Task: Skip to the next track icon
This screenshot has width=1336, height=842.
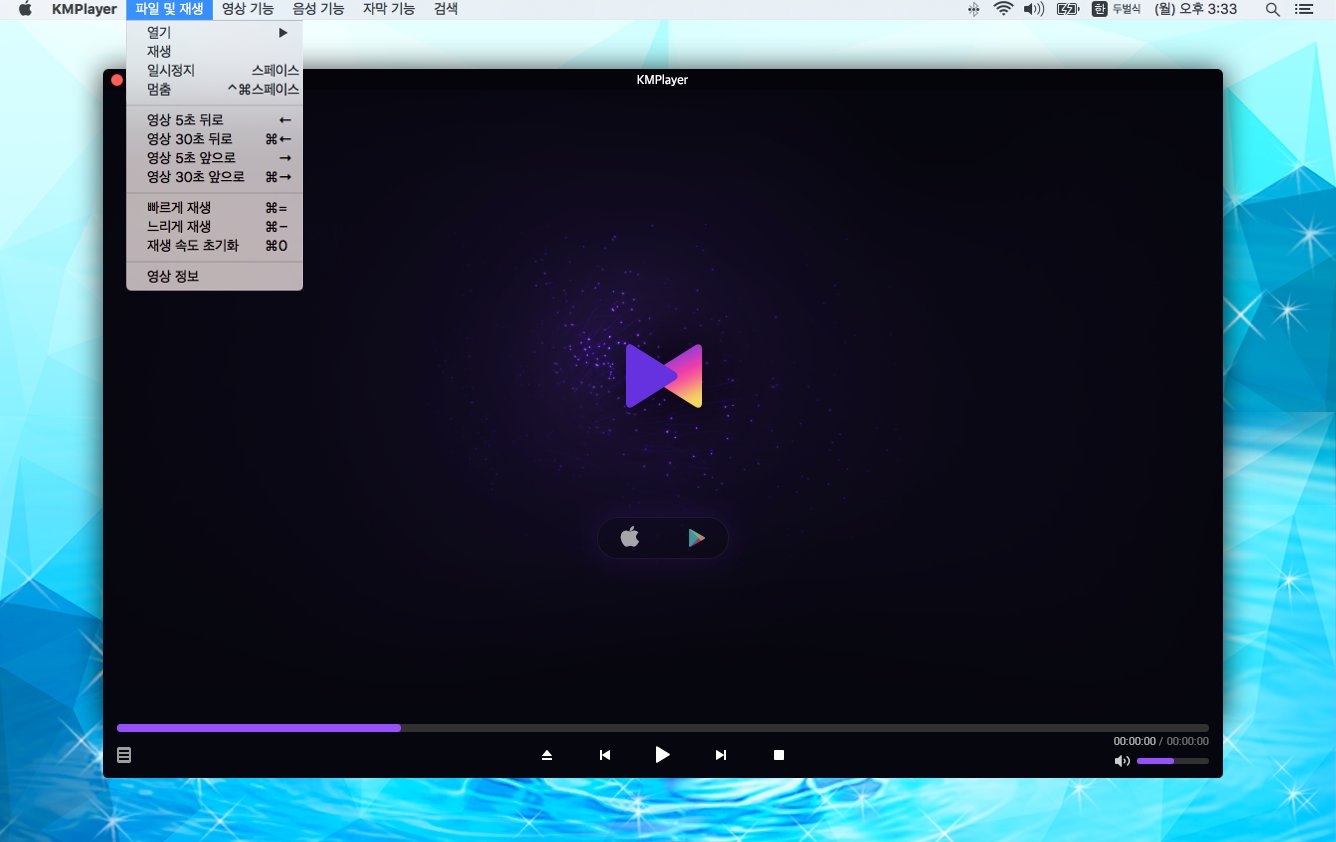Action: [x=720, y=755]
